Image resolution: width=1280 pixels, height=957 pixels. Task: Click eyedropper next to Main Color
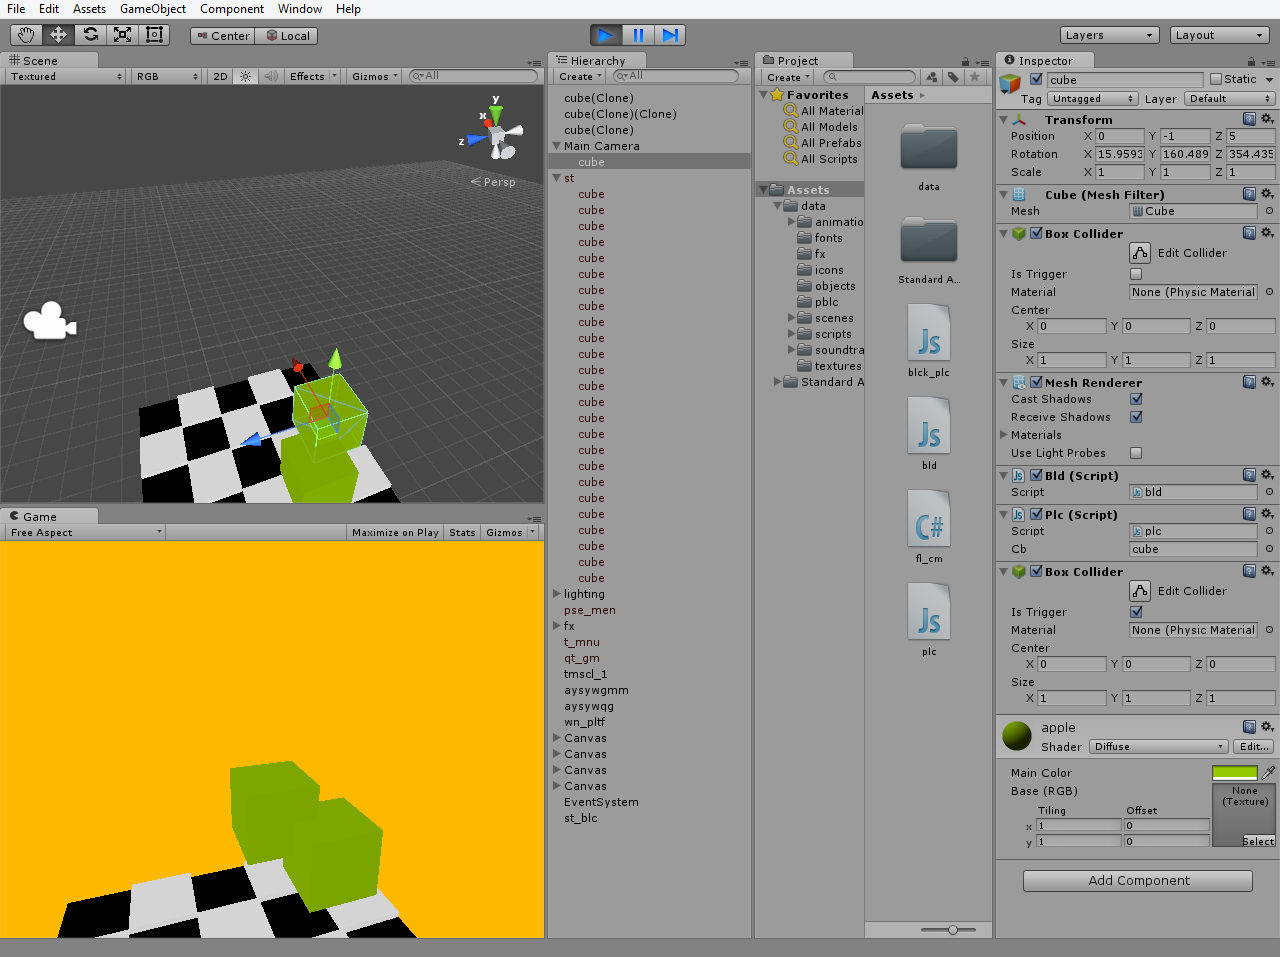[x=1268, y=773]
